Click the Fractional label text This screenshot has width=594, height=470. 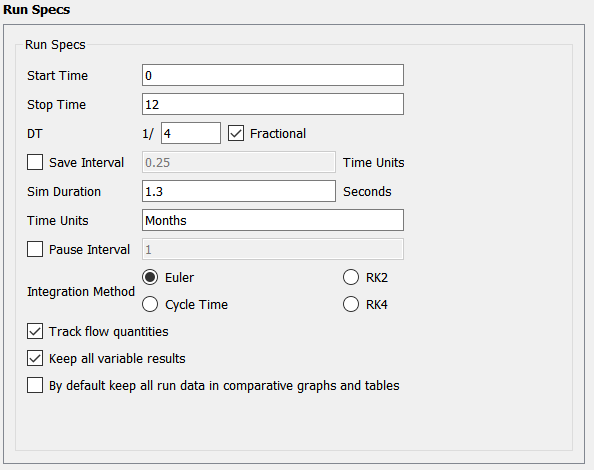pos(278,133)
